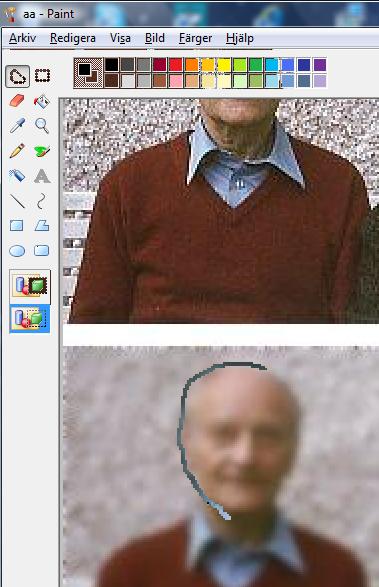
Task: Pick the Curve tool
Action: click(42, 201)
